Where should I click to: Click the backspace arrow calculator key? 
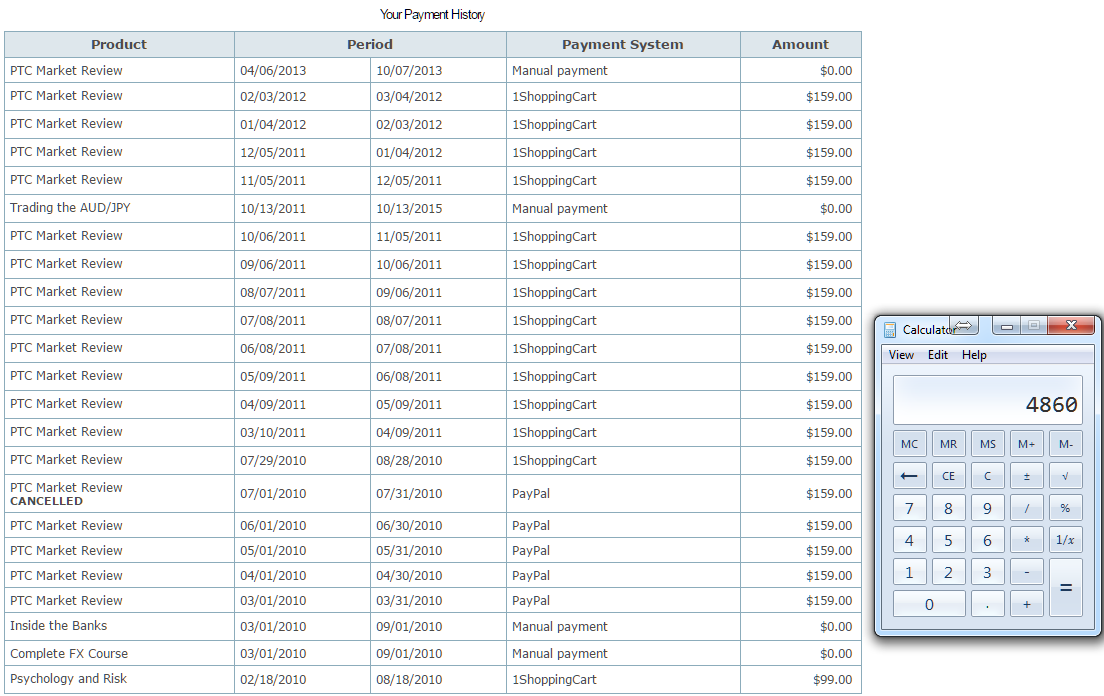pyautogui.click(x=910, y=476)
